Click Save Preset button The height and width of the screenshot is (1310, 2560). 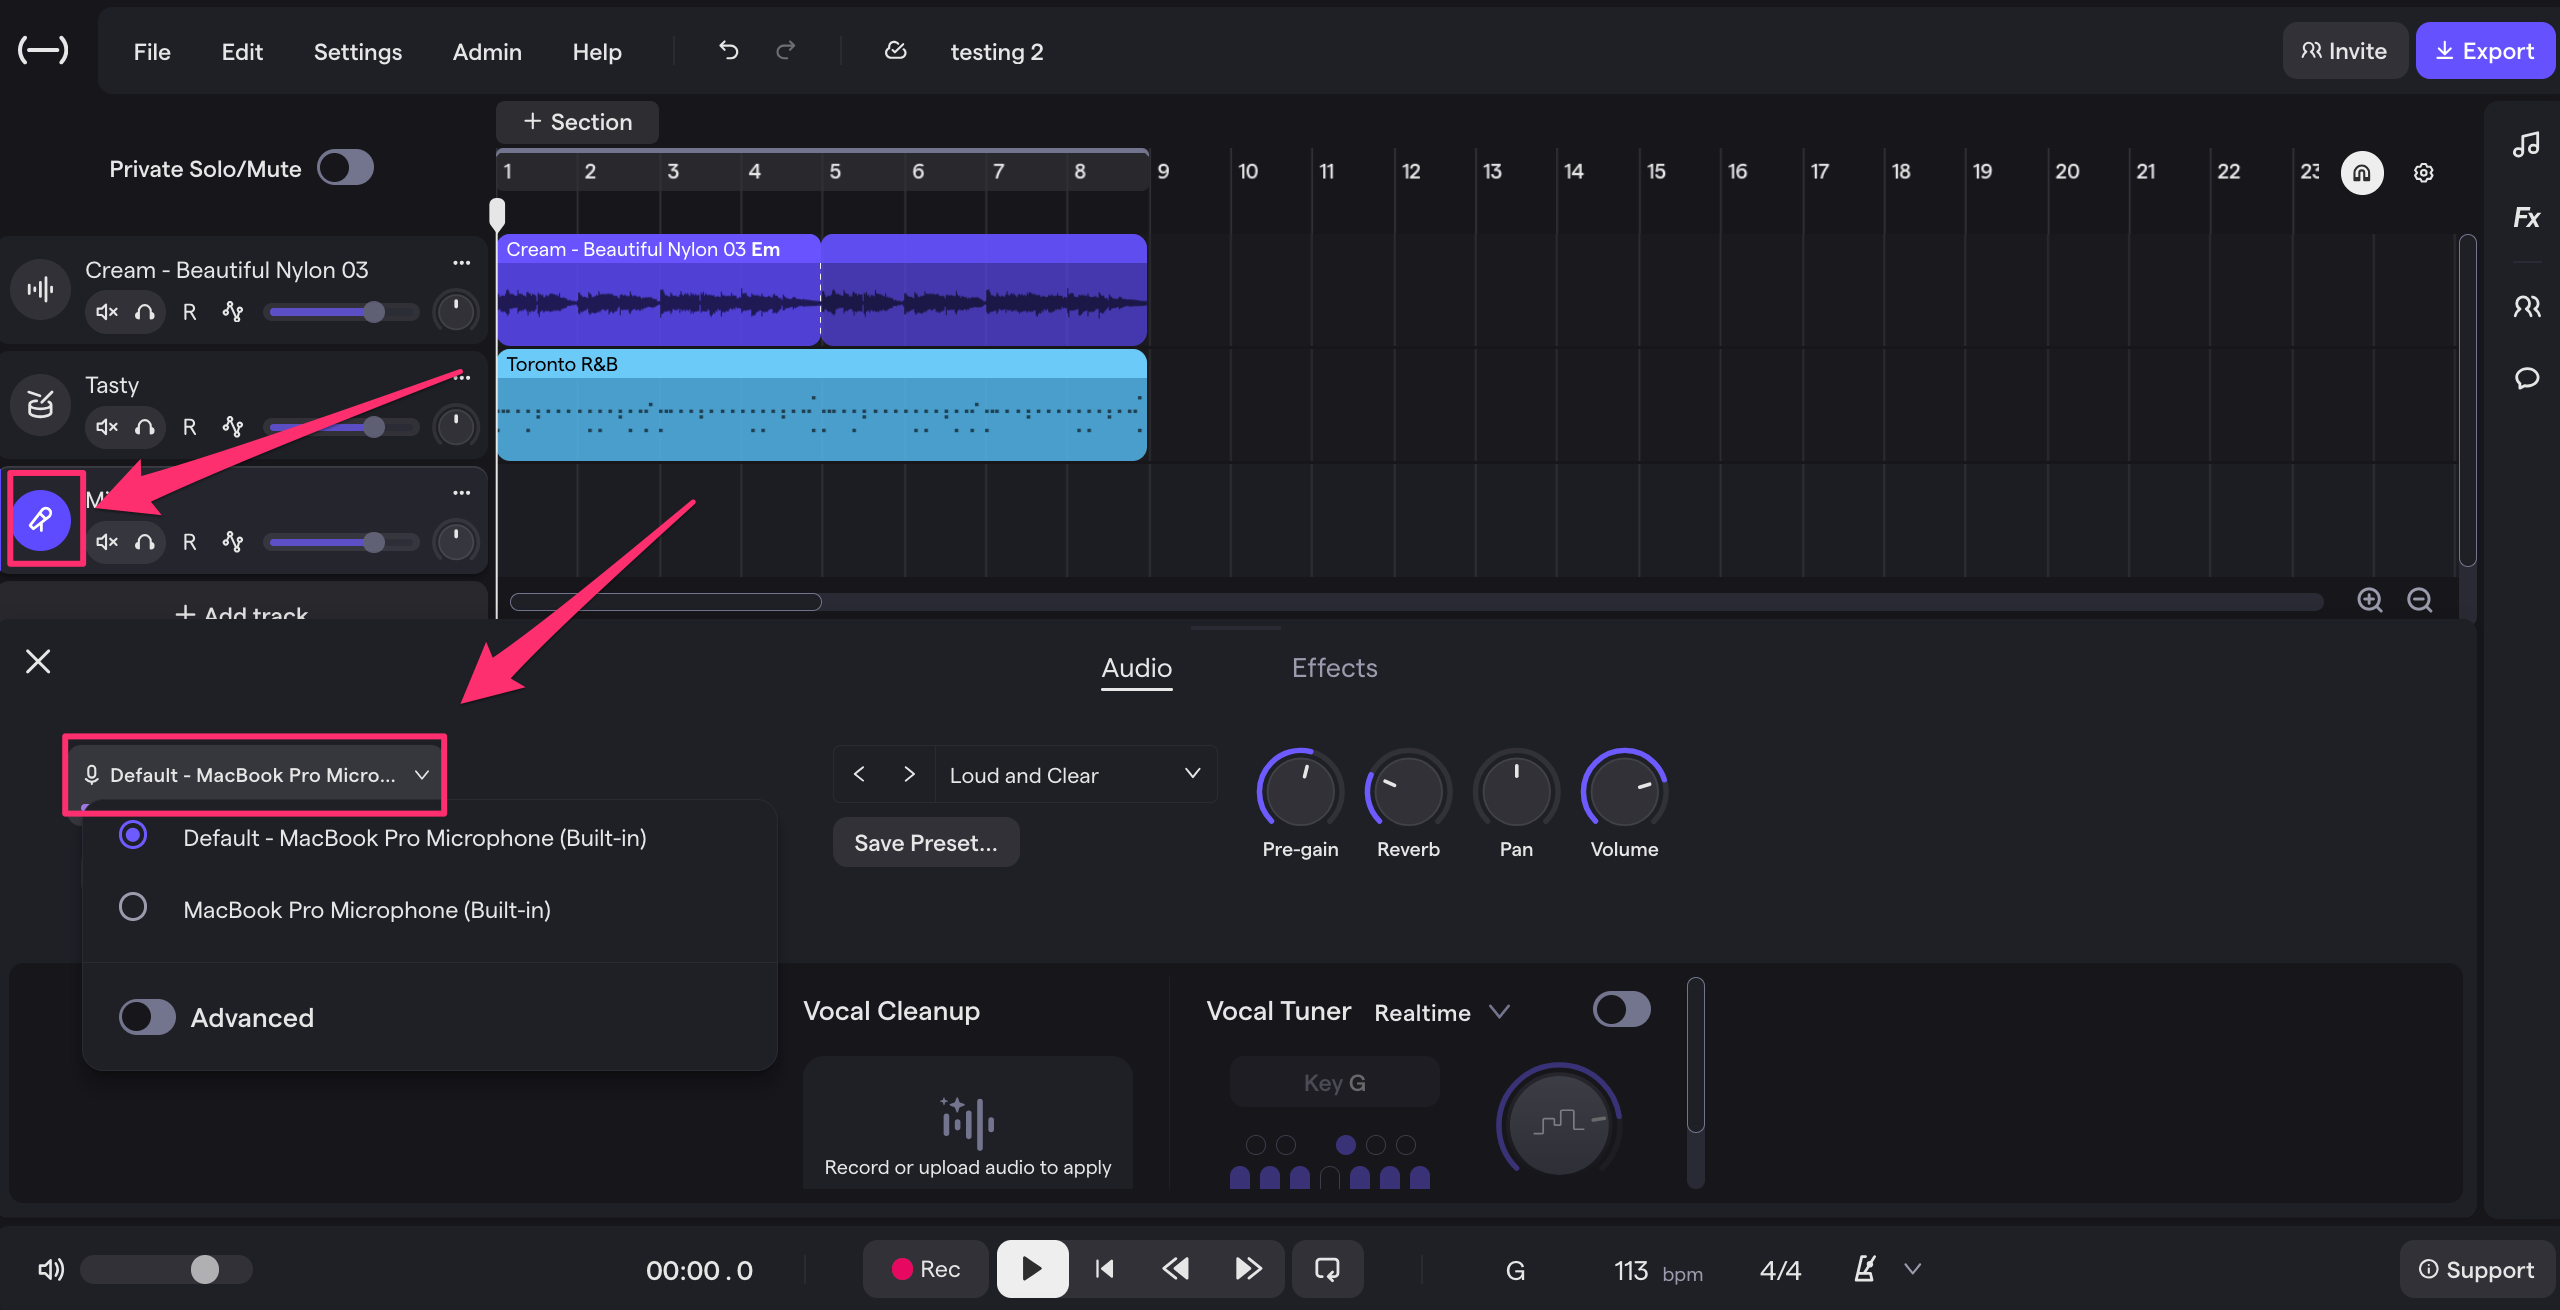(925, 842)
